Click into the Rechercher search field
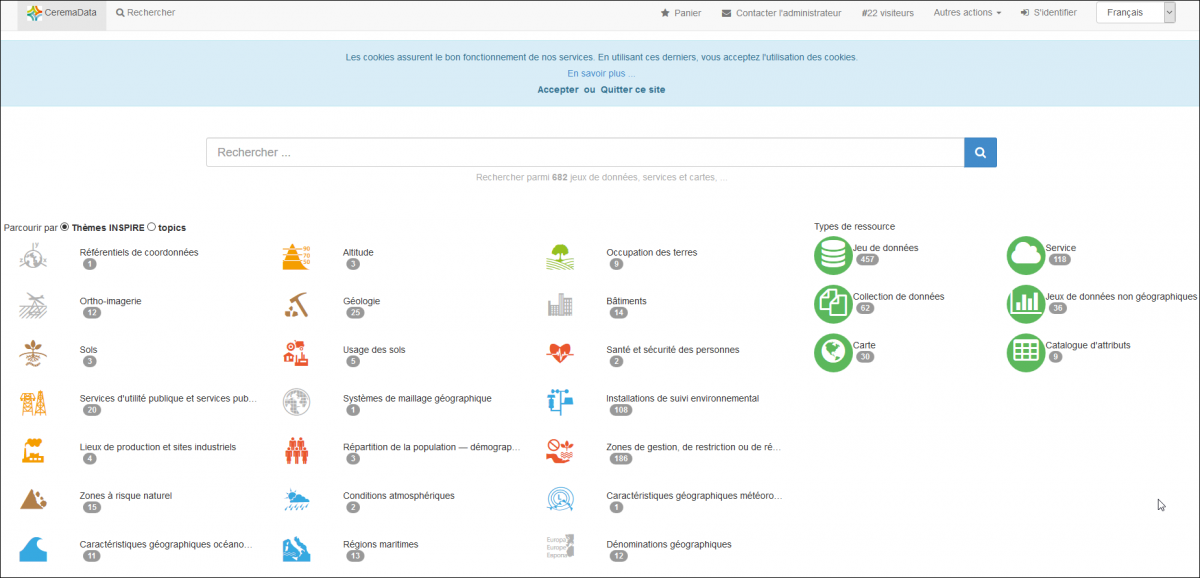Screen dimensions: 1200x578 (x=584, y=153)
